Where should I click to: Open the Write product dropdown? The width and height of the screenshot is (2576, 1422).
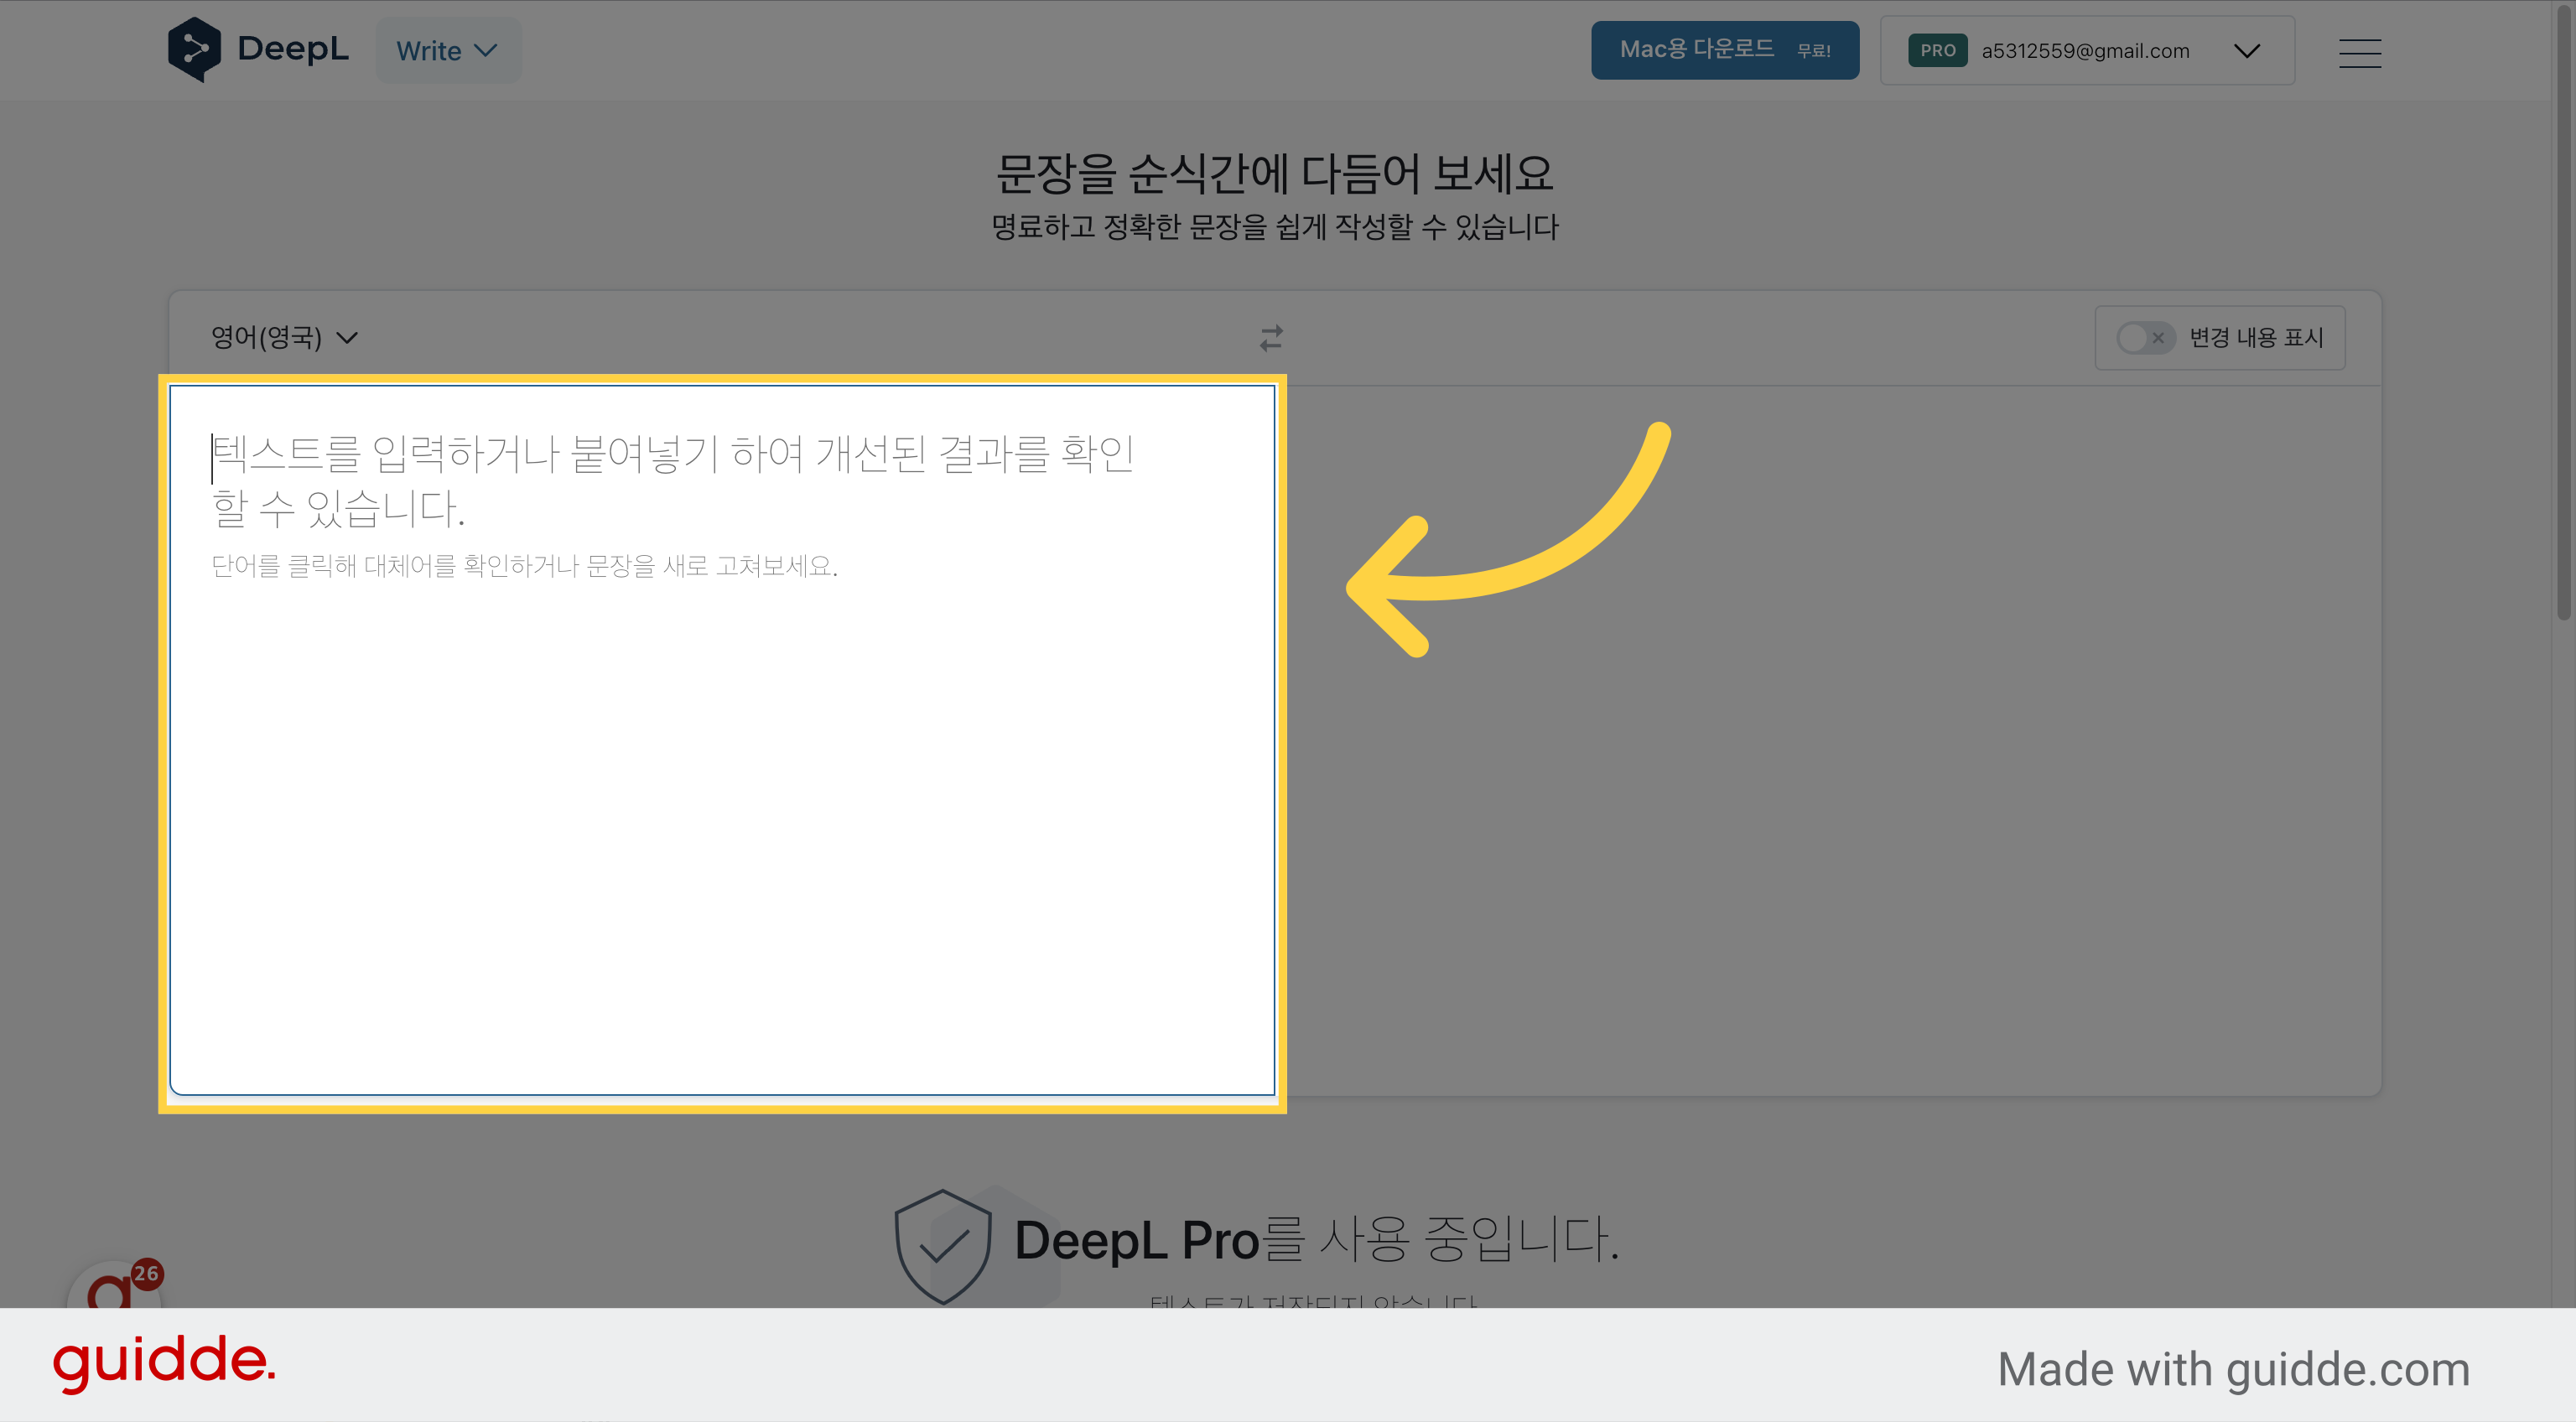(447, 50)
